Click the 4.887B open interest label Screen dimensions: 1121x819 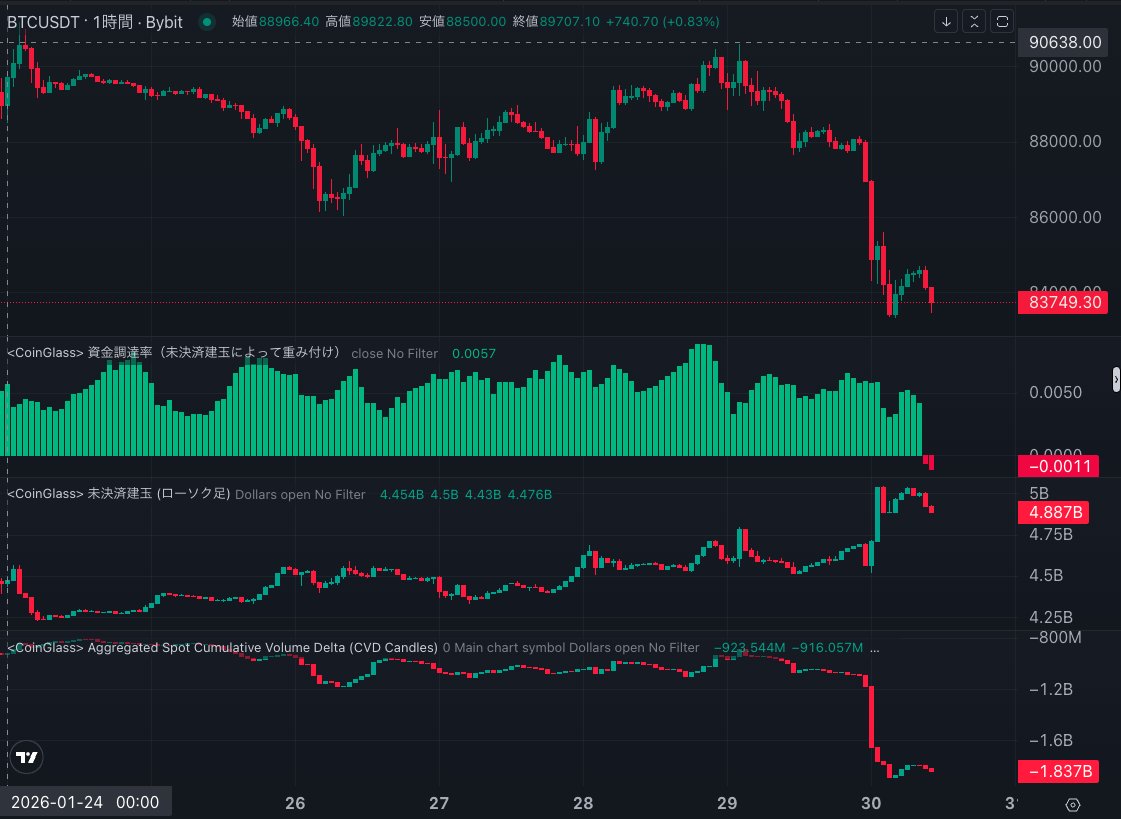point(1055,512)
